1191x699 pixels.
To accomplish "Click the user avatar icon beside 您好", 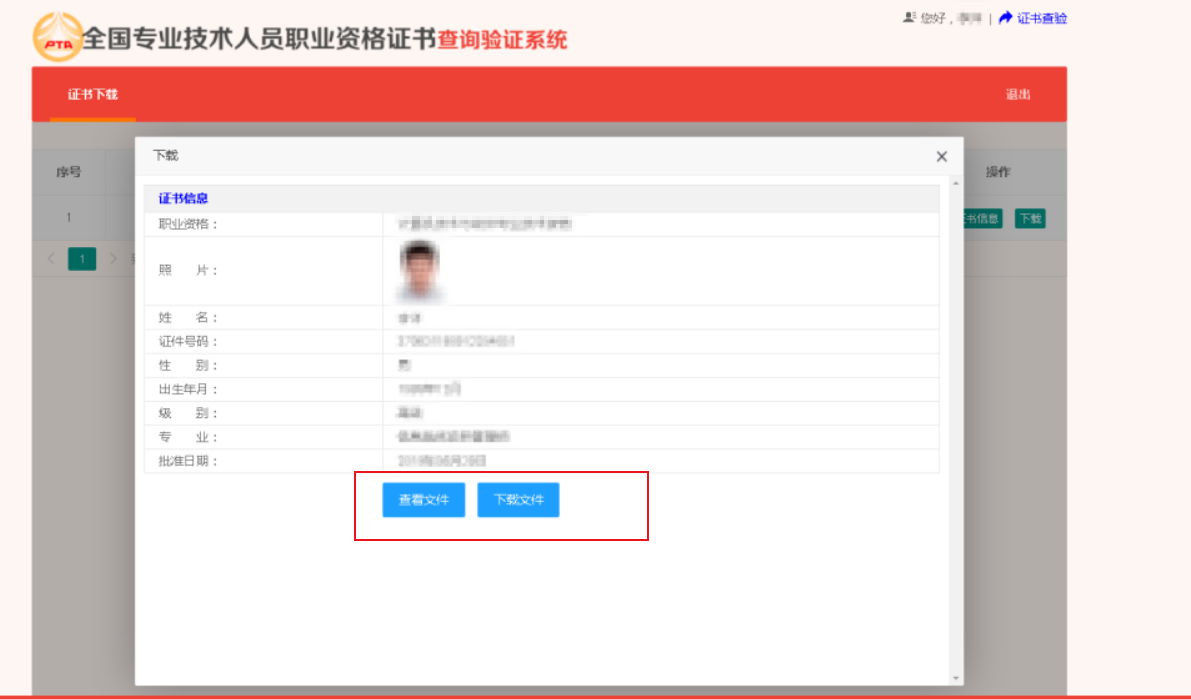I will (x=909, y=18).
